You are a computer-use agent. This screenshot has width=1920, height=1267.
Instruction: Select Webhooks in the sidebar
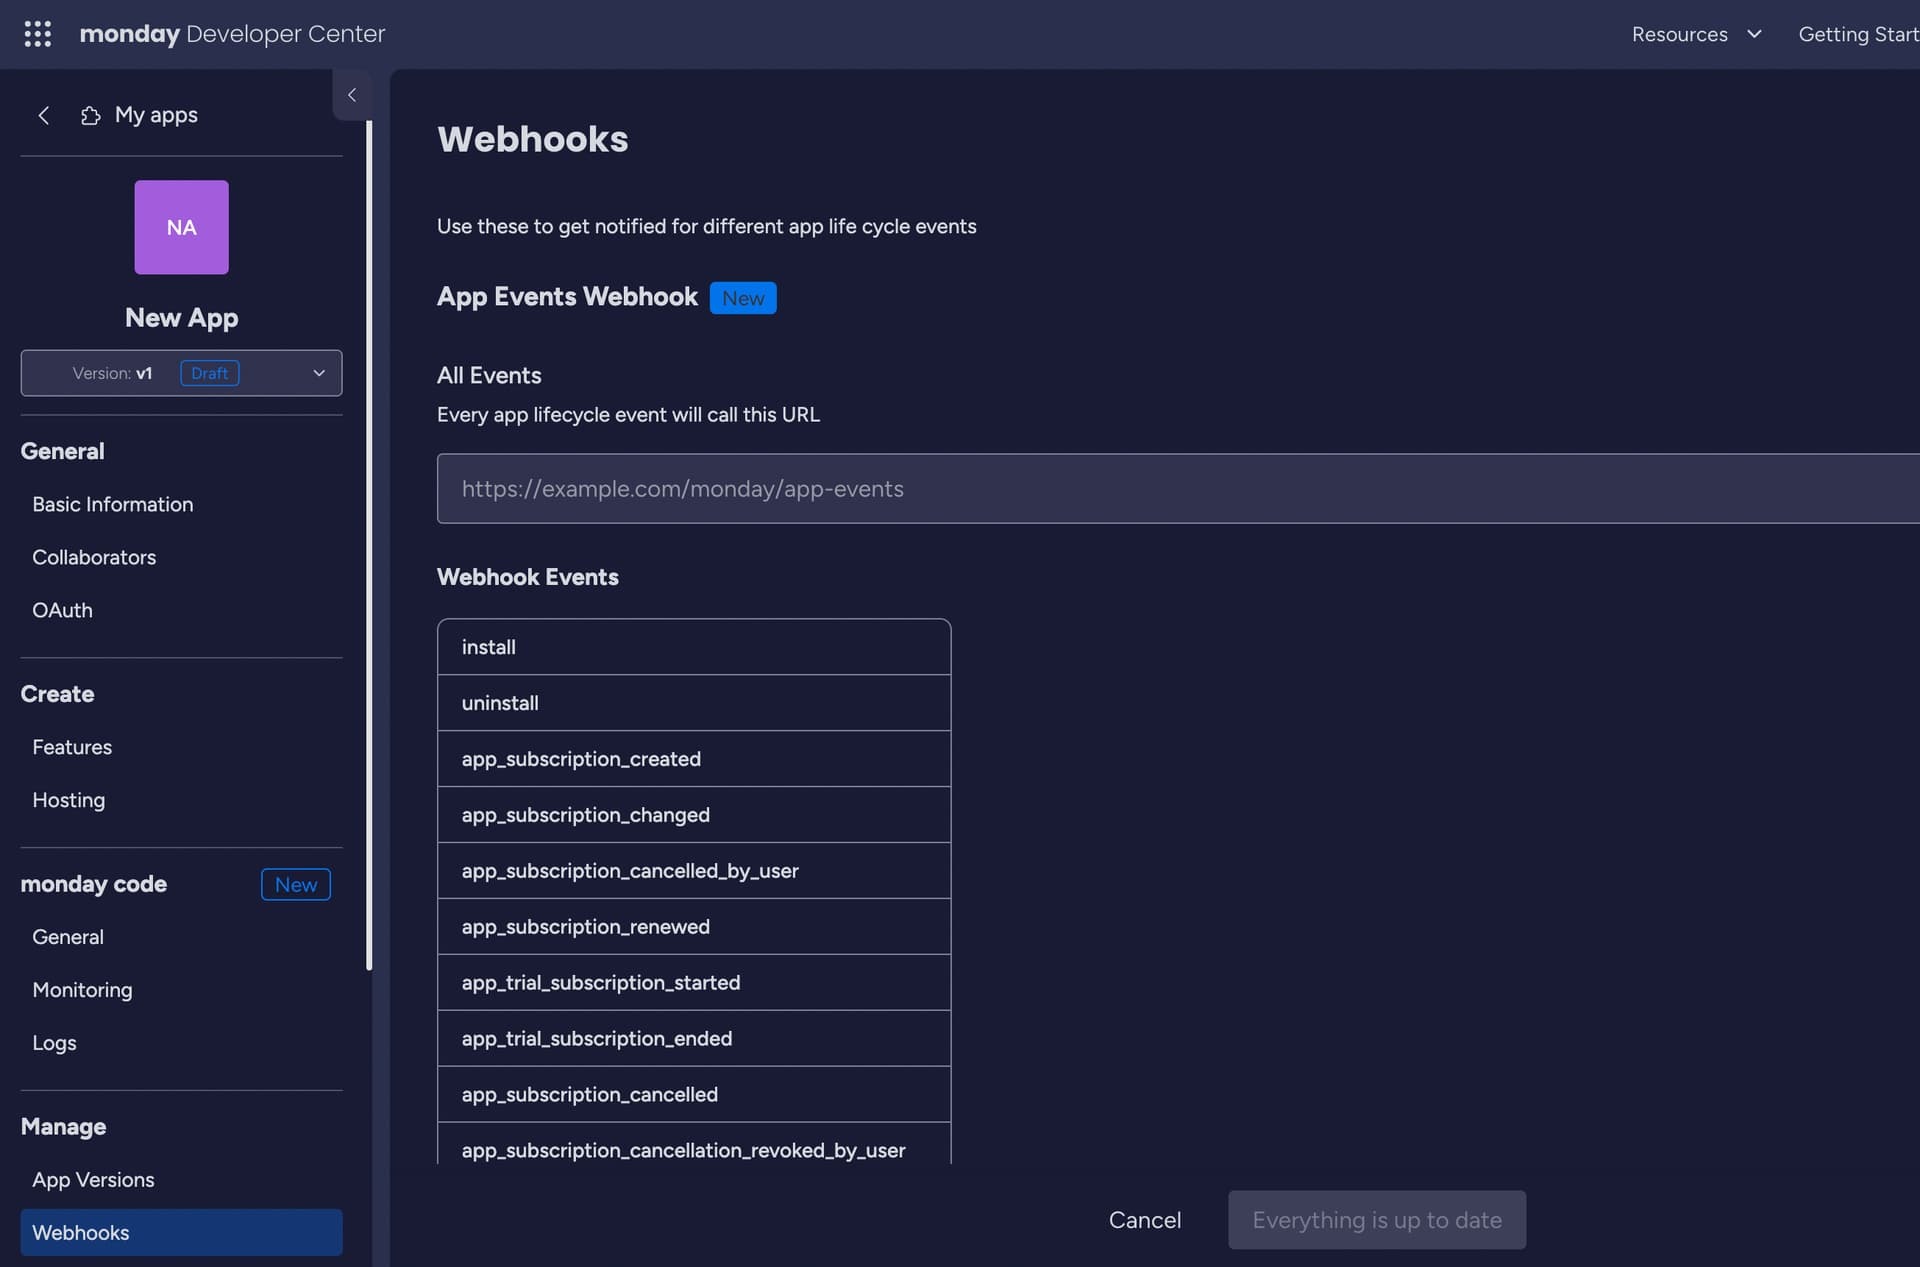click(x=181, y=1232)
